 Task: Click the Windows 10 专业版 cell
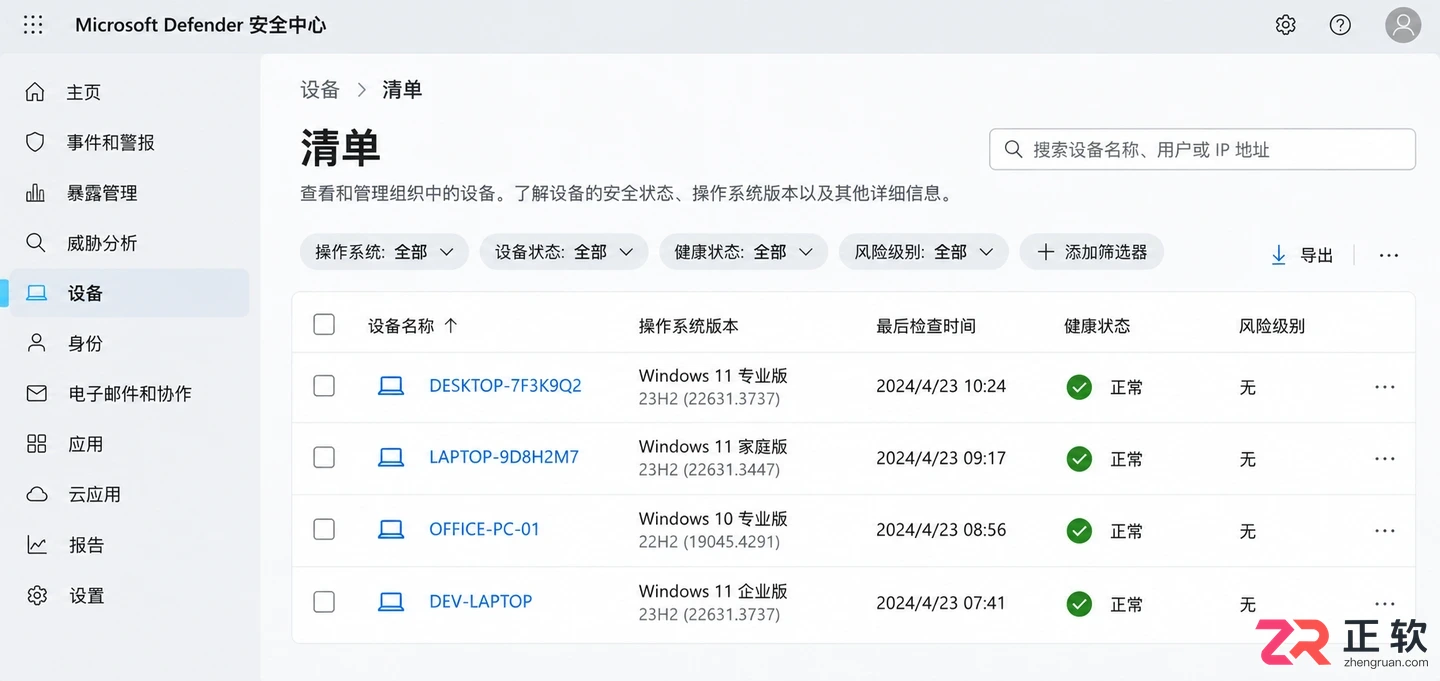(x=713, y=519)
